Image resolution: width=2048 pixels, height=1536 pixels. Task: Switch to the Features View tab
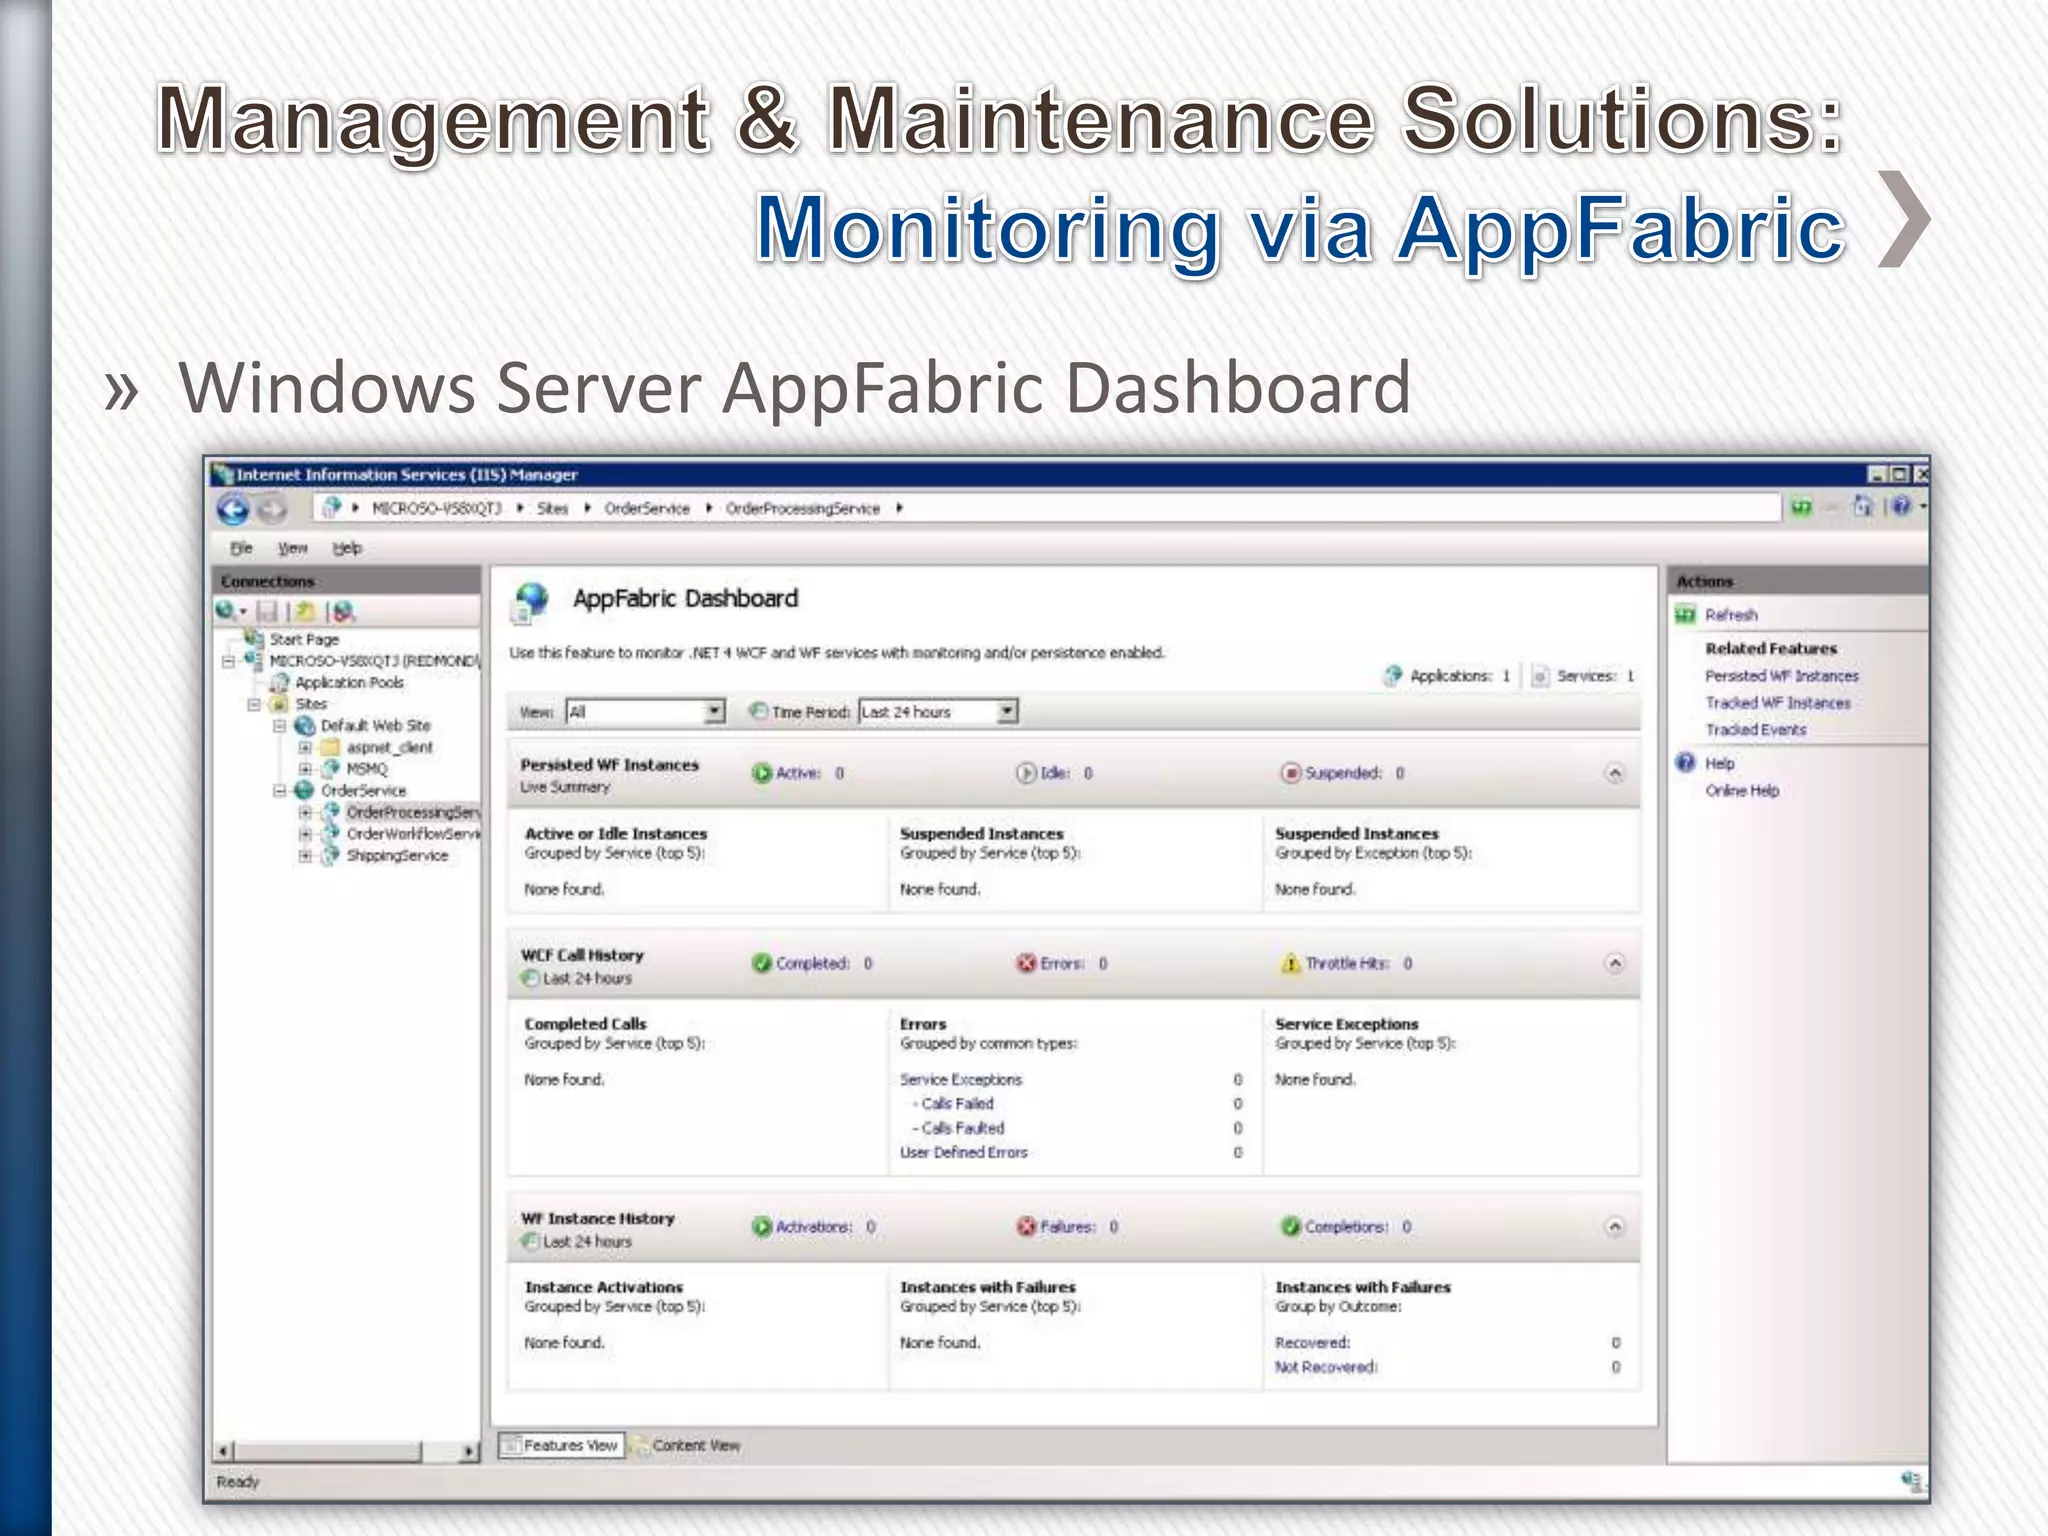click(x=561, y=1445)
